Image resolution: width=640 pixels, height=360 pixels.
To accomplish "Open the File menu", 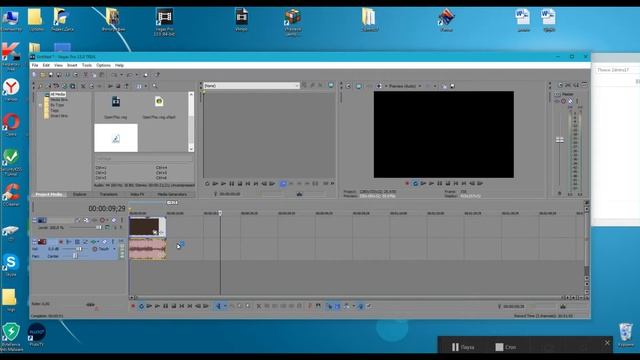I will pyautogui.click(x=35, y=65).
